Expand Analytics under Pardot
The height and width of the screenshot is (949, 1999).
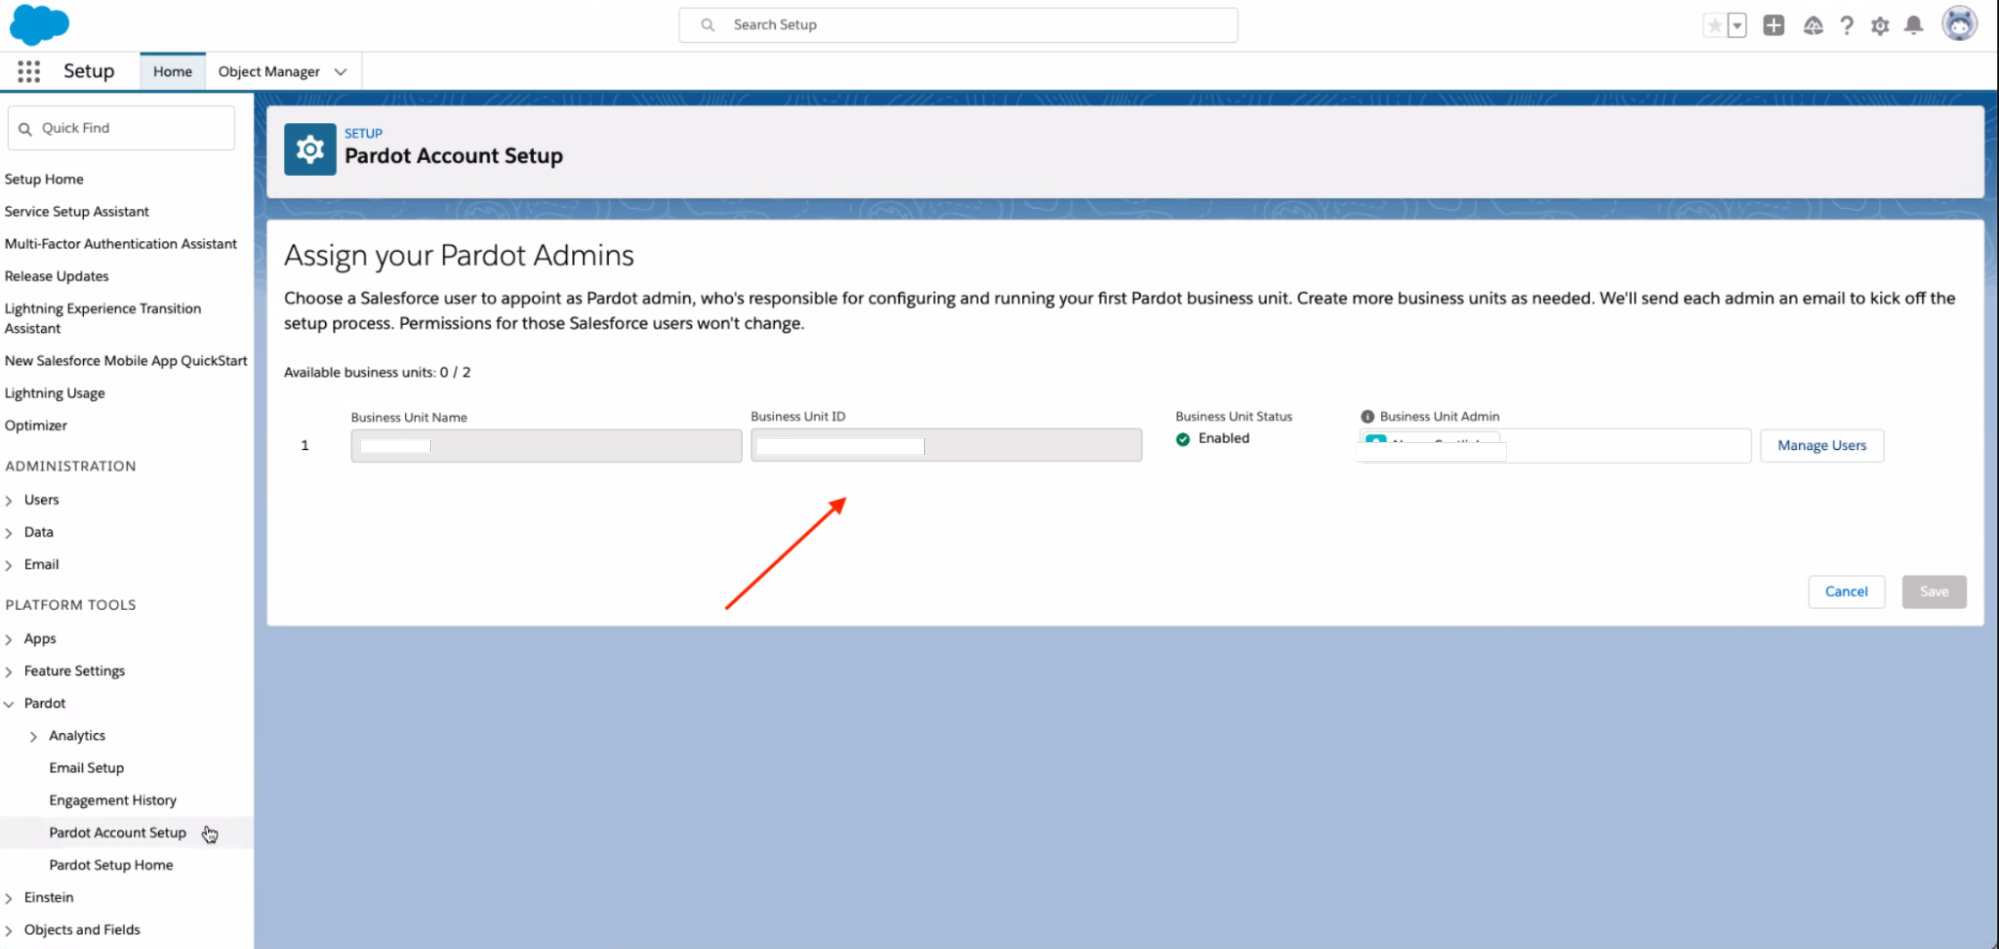[34, 736]
